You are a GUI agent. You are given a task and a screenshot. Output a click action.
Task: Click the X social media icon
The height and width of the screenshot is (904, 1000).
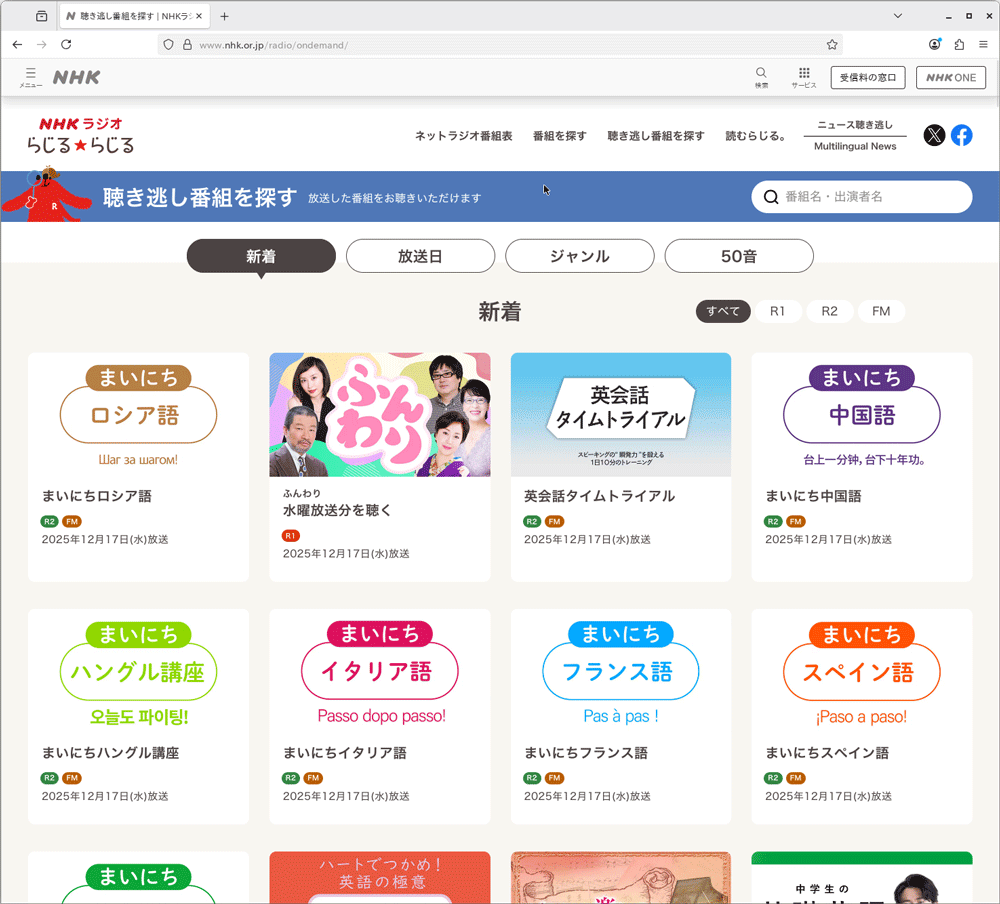(x=934, y=135)
